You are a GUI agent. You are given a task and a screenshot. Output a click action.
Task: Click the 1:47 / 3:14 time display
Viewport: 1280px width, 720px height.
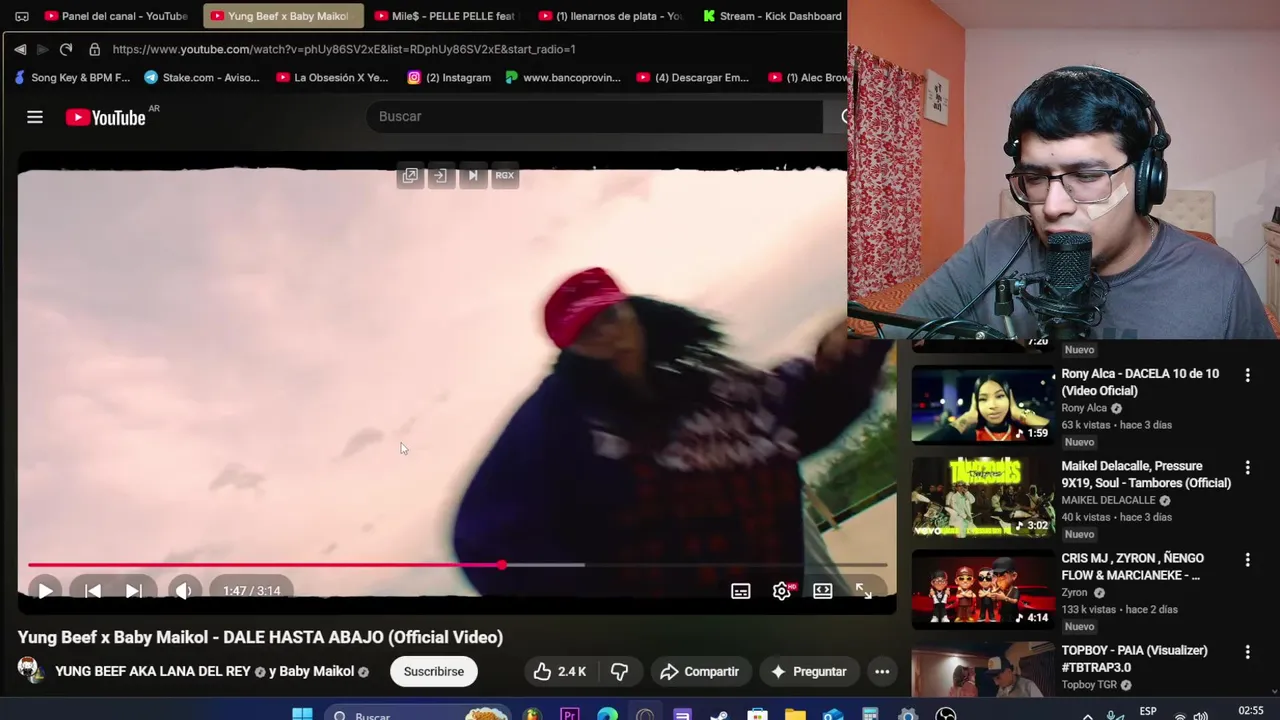251,591
